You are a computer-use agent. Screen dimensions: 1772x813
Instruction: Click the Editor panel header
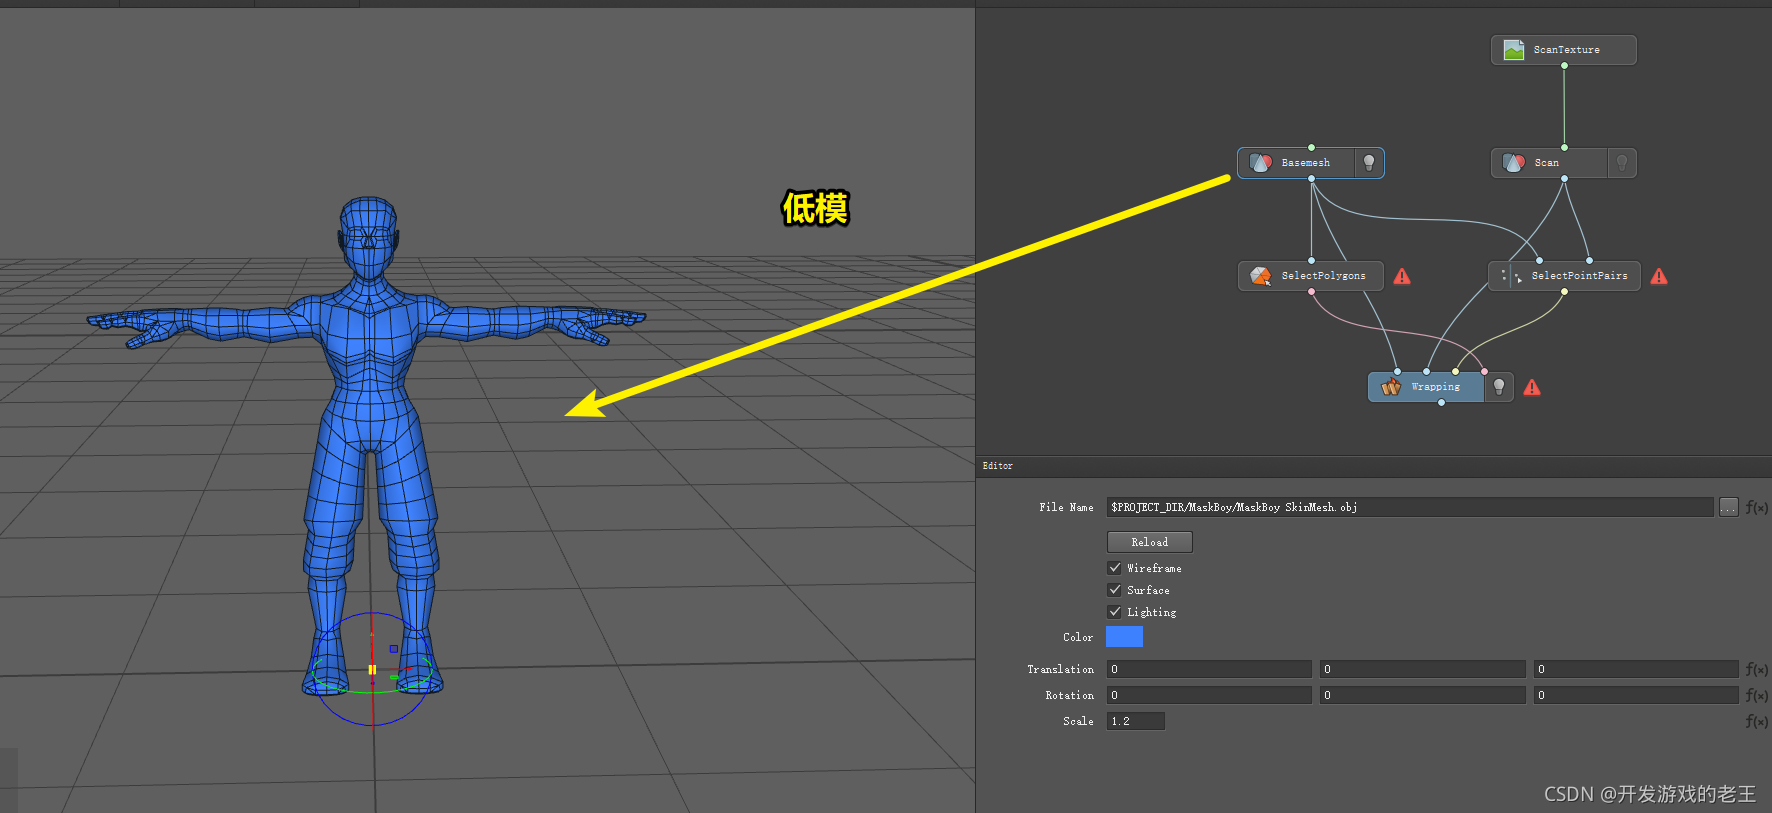point(1374,466)
